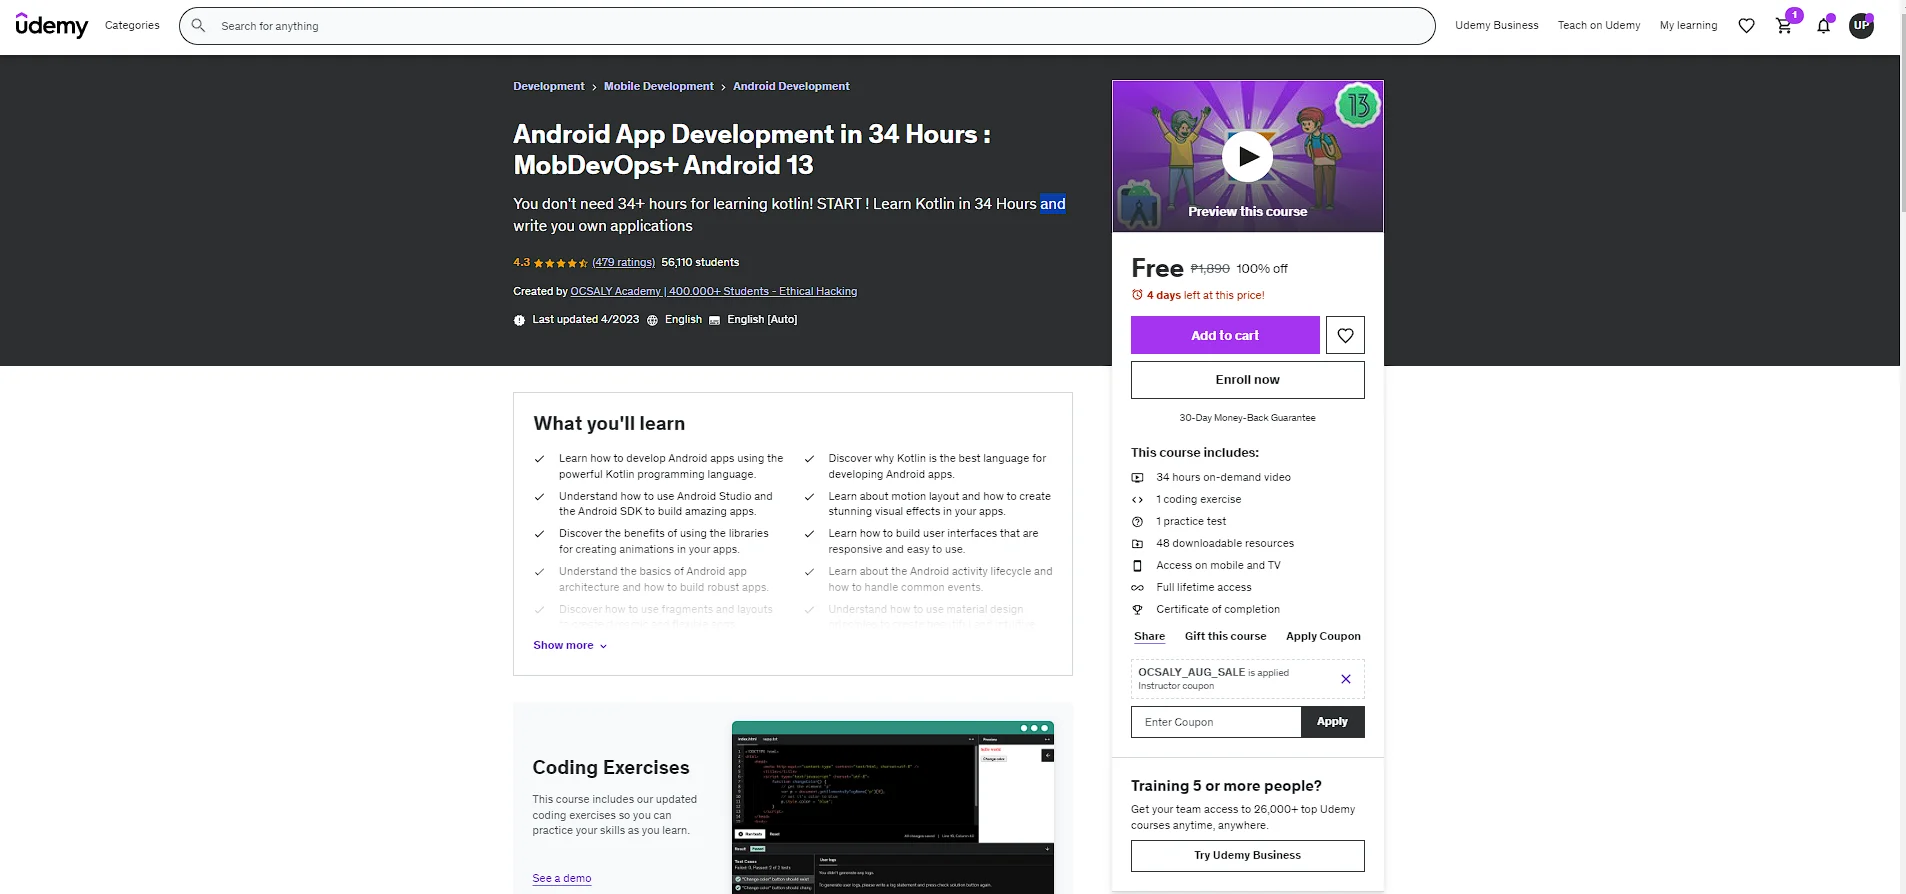Click the 'Free' price text
Image resolution: width=1906 pixels, height=894 pixels.
click(1157, 268)
